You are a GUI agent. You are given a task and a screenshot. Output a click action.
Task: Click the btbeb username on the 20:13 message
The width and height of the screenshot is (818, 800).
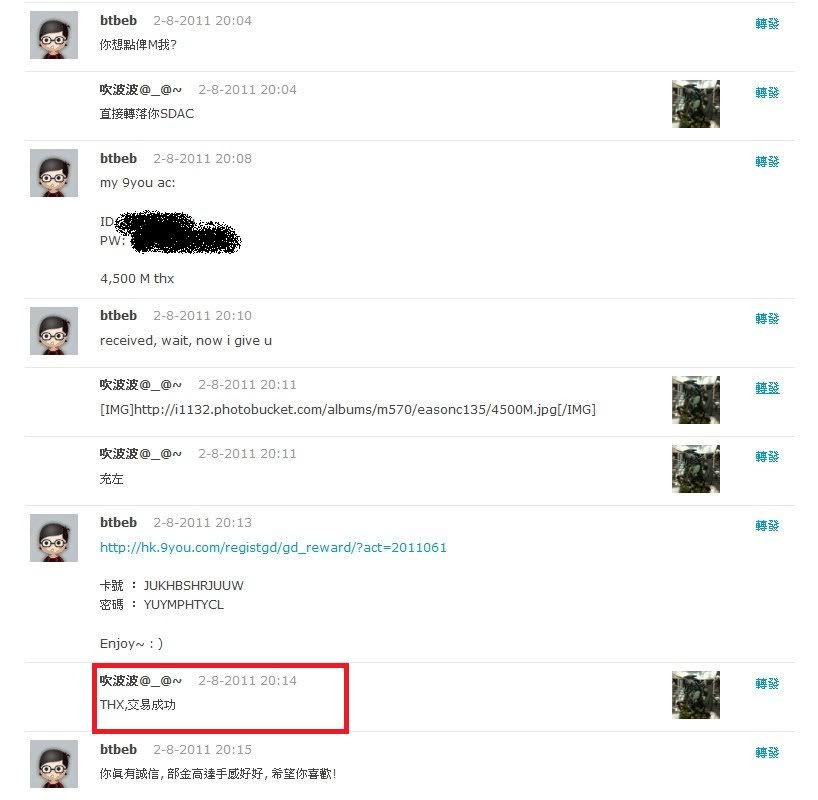tap(118, 522)
